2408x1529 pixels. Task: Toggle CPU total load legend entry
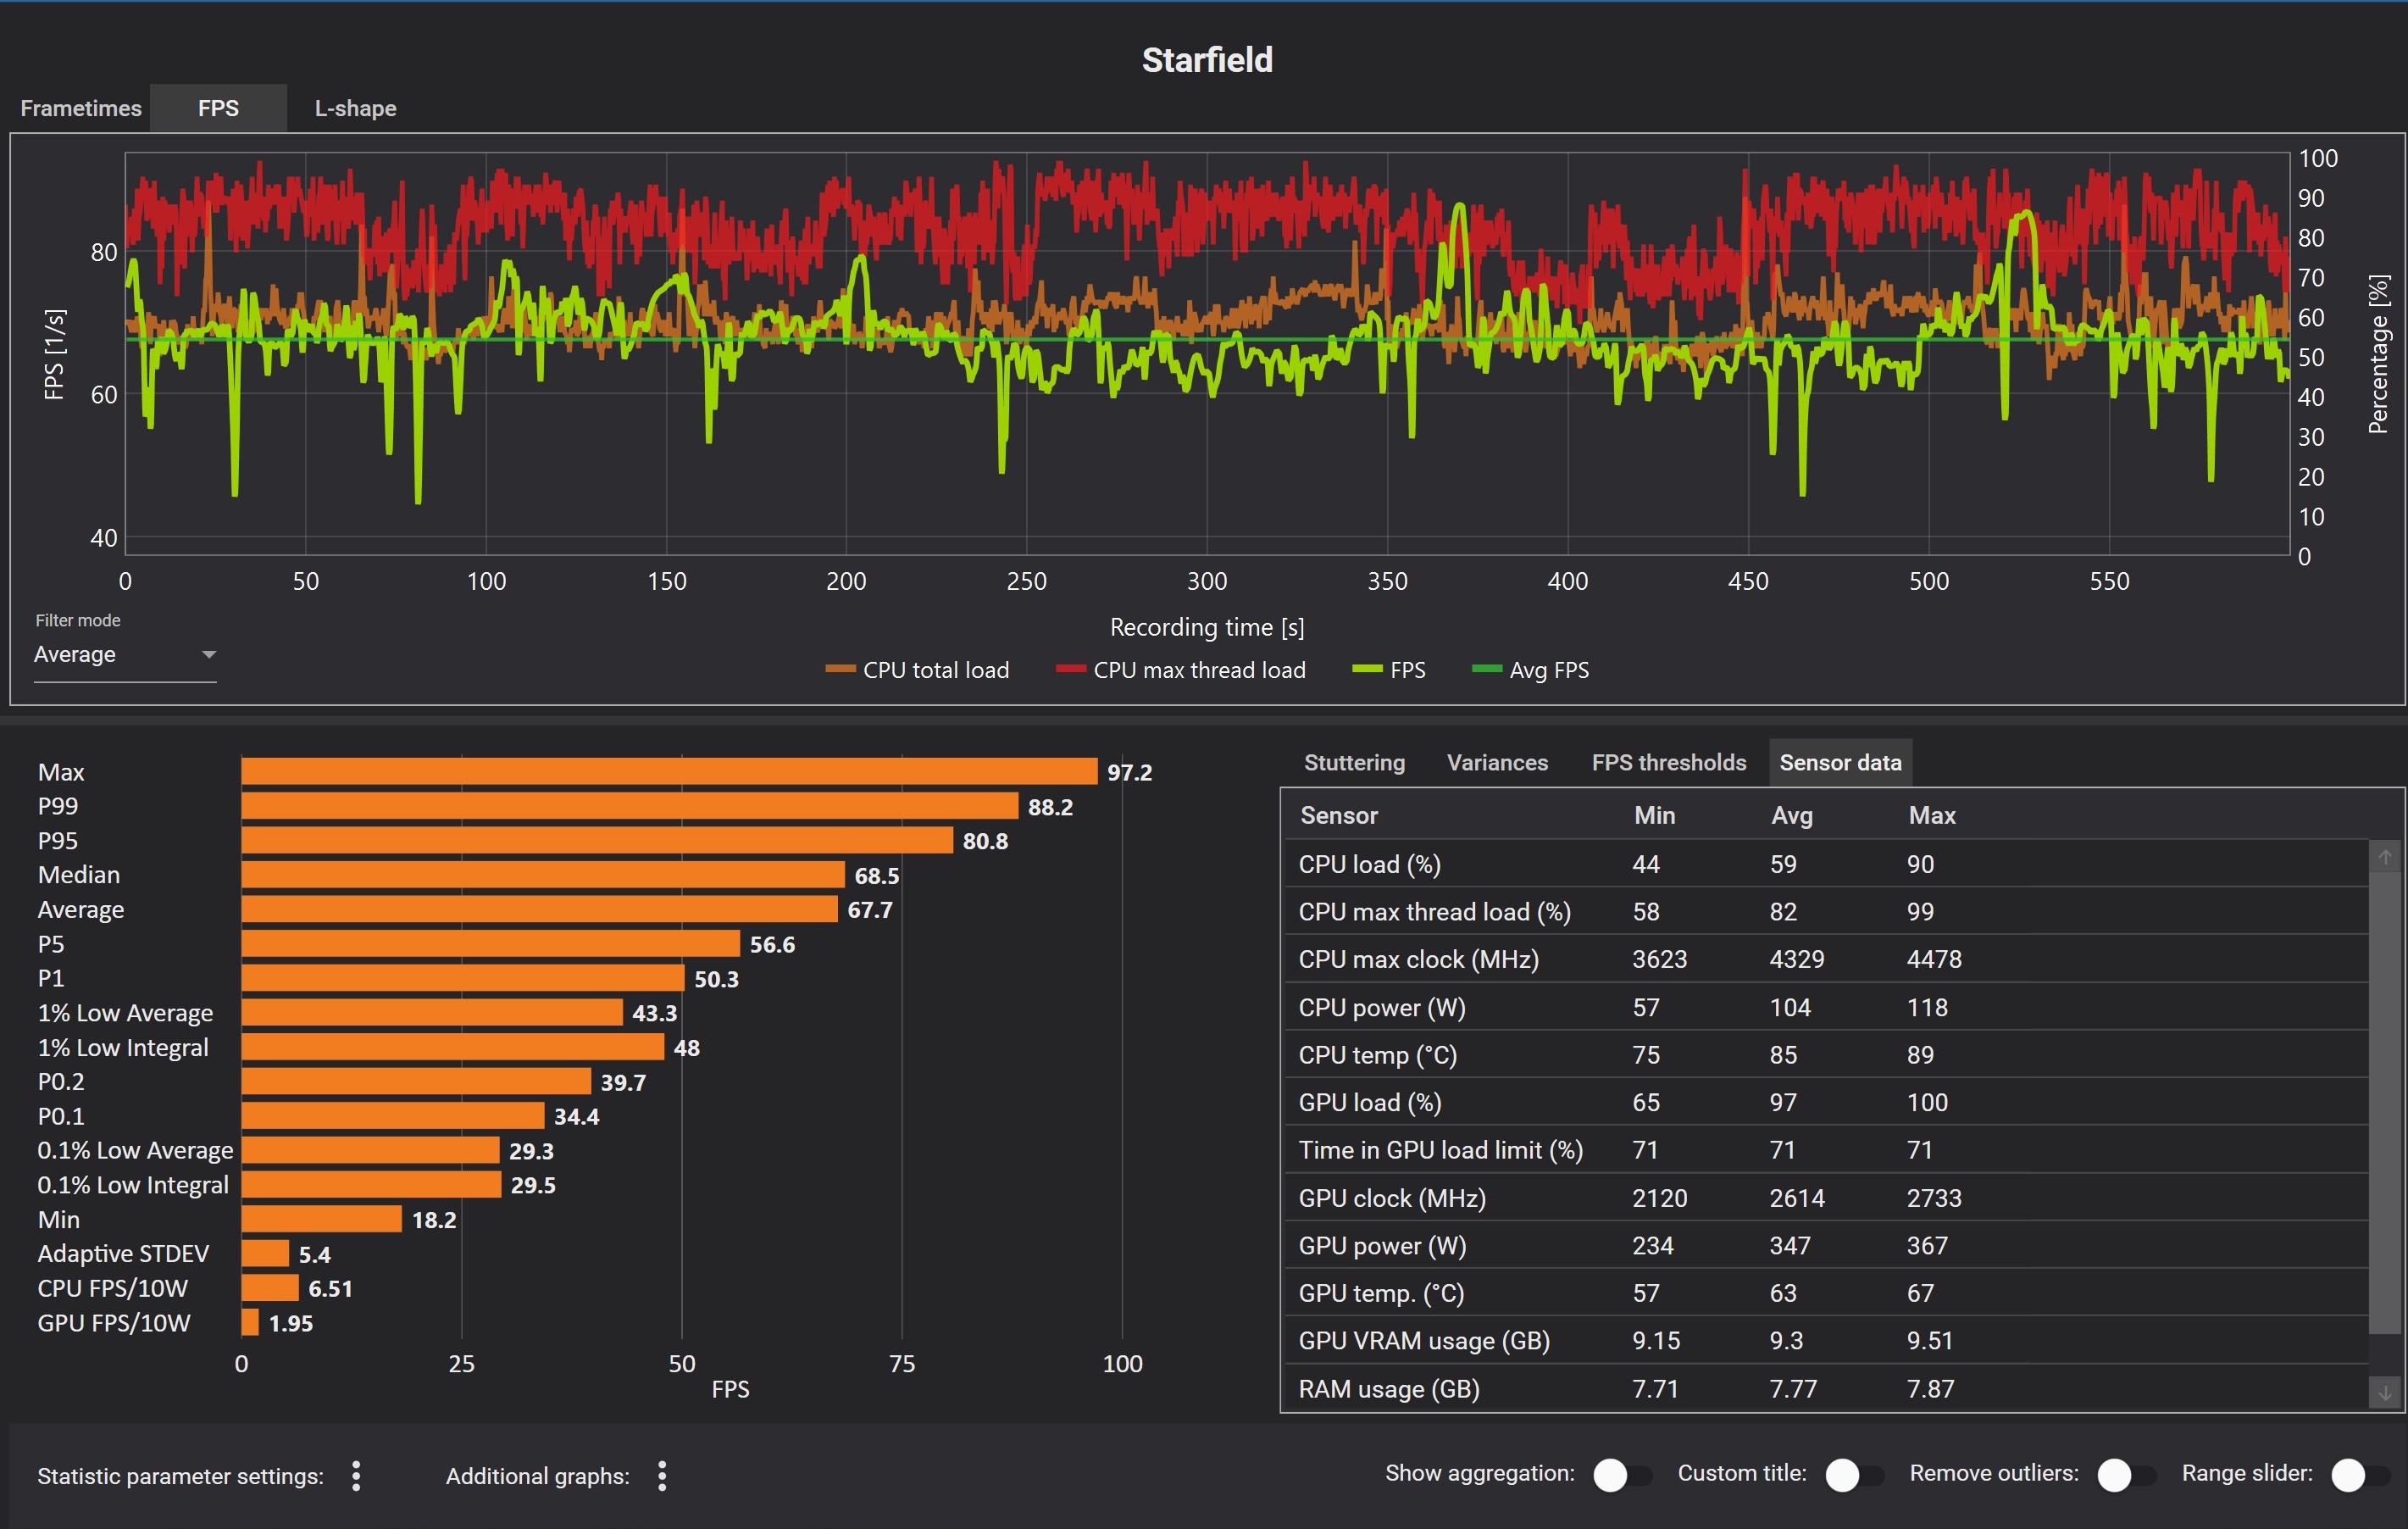point(917,670)
